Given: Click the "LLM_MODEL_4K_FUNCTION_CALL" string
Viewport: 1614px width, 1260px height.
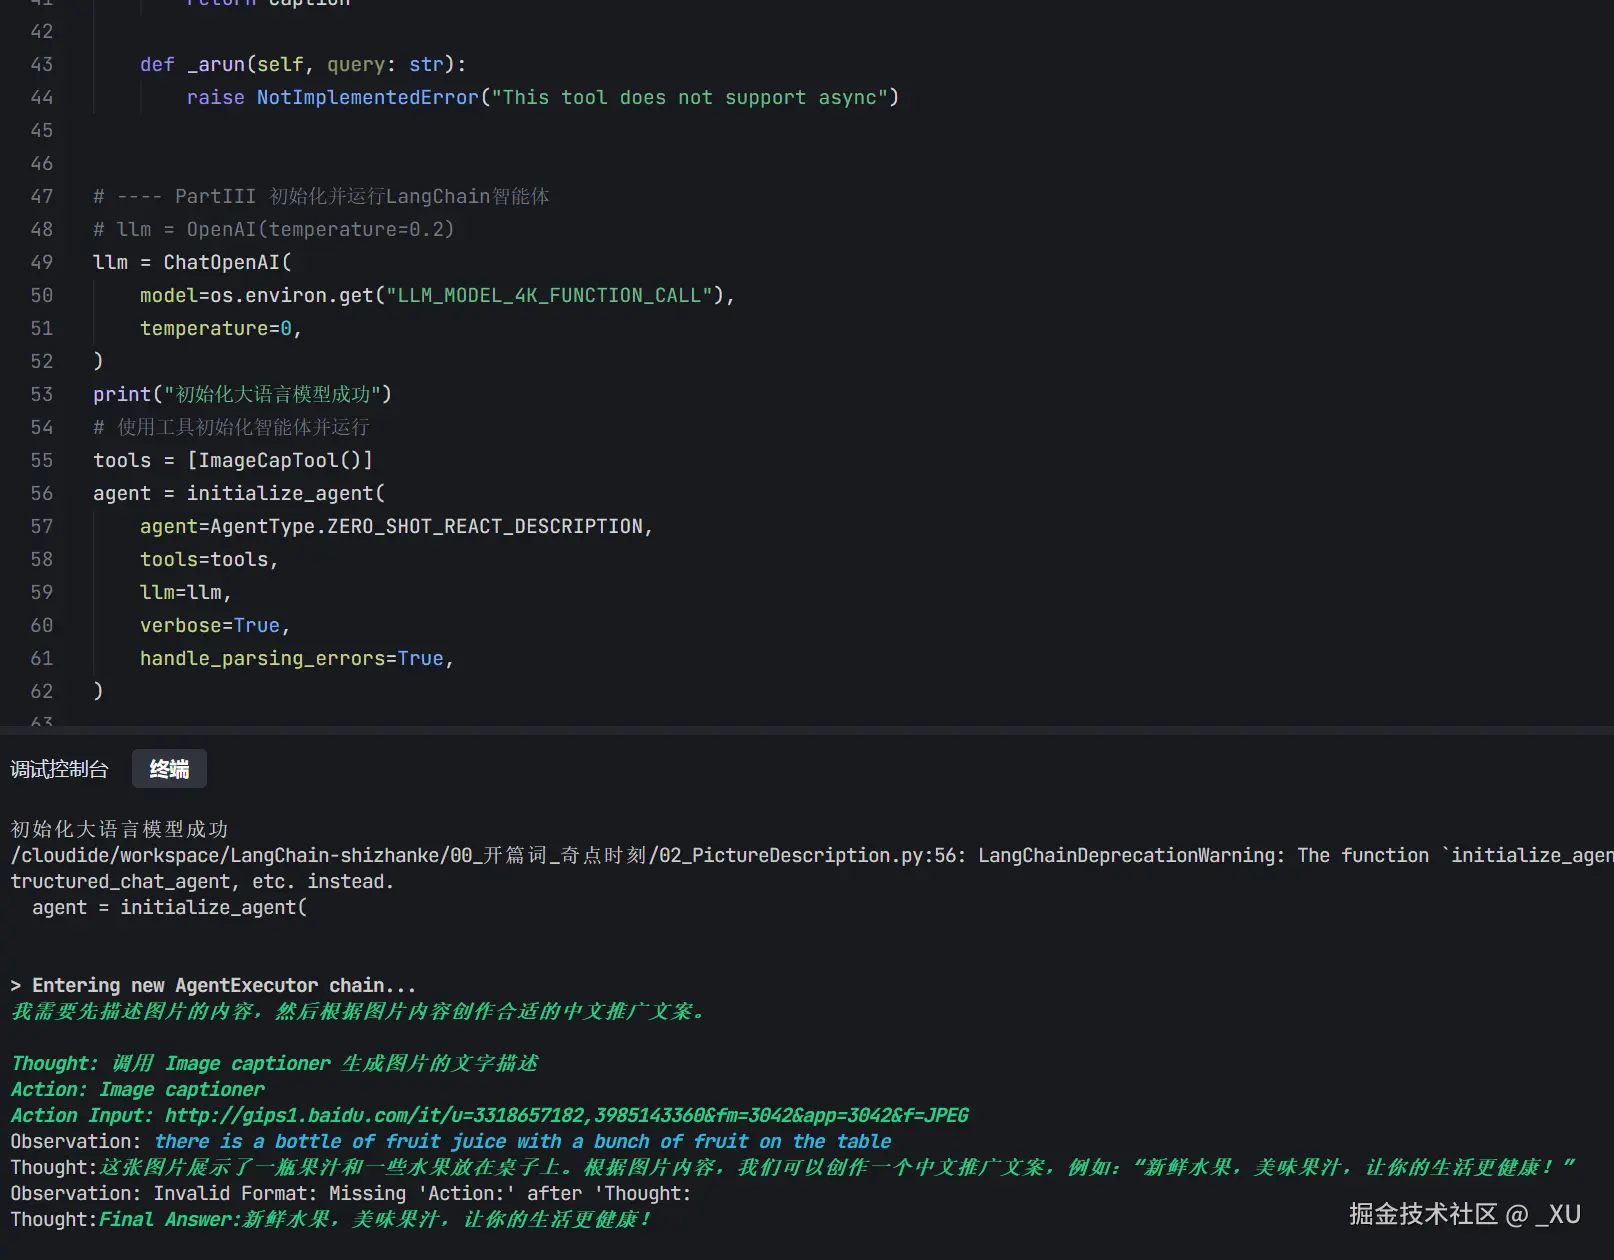Looking at the screenshot, I should tap(549, 295).
